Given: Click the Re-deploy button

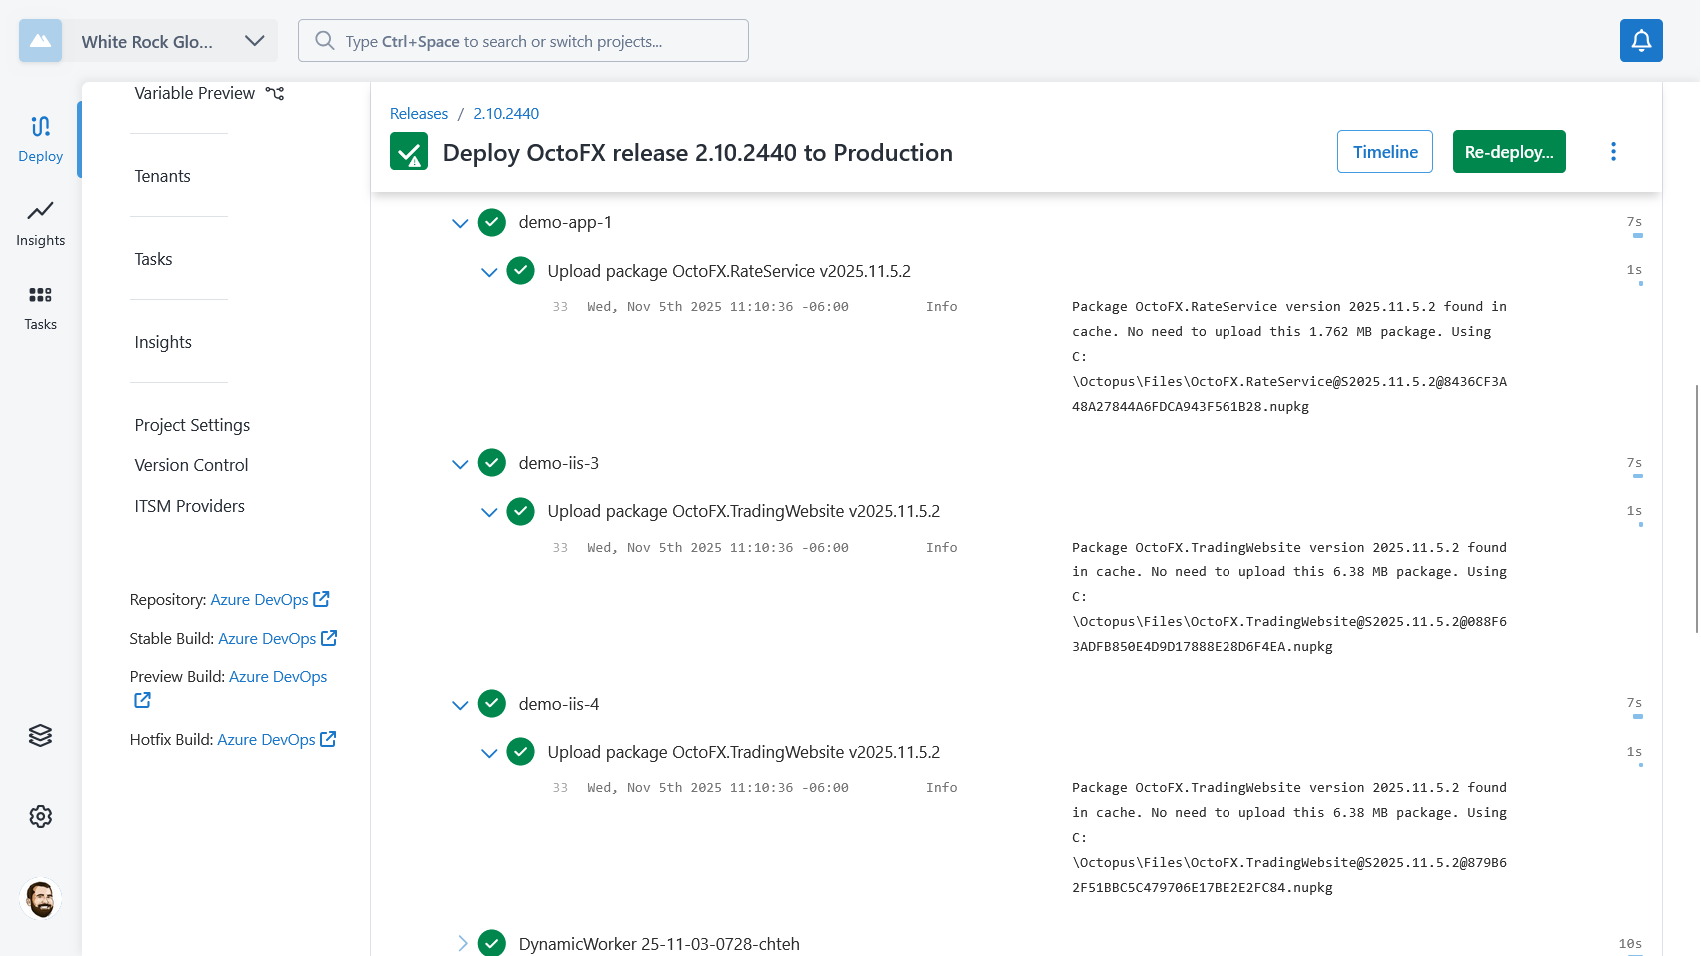Looking at the screenshot, I should [x=1508, y=152].
